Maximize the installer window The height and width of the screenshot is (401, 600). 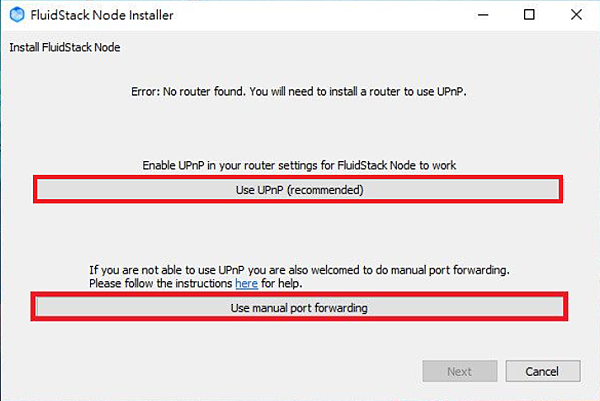click(529, 15)
